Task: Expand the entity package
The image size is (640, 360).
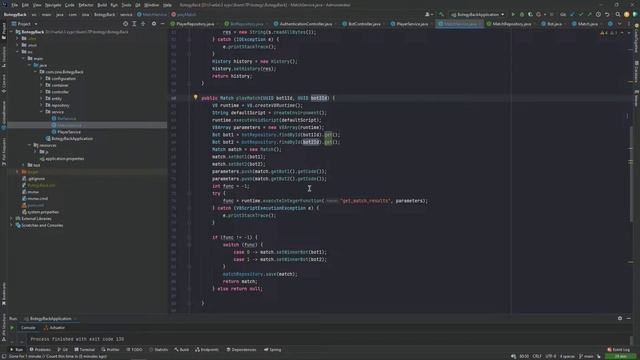Action: [42, 98]
